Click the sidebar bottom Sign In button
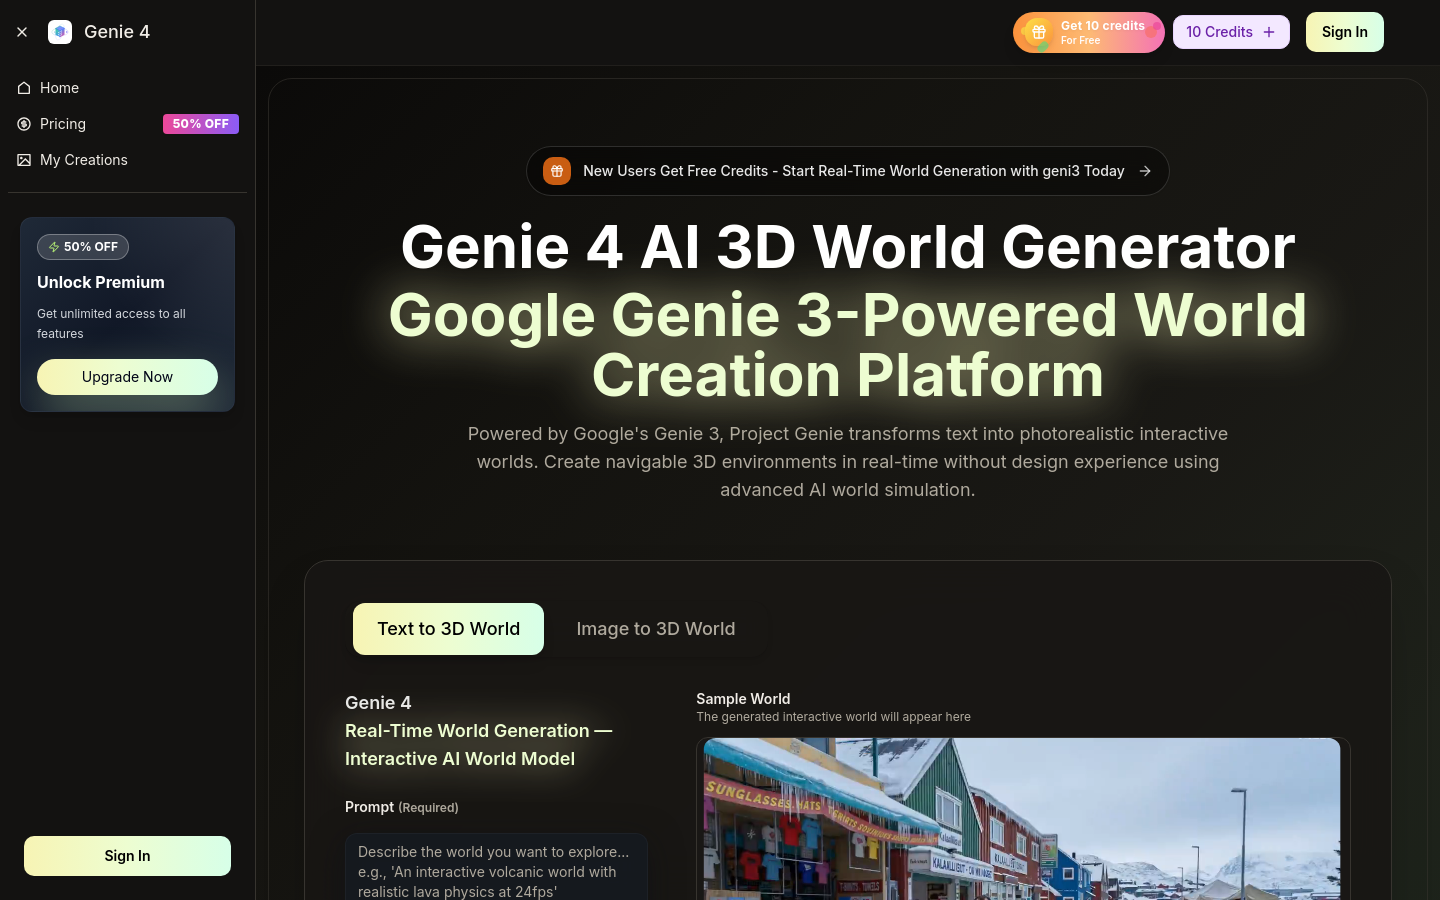 pyautogui.click(x=127, y=856)
